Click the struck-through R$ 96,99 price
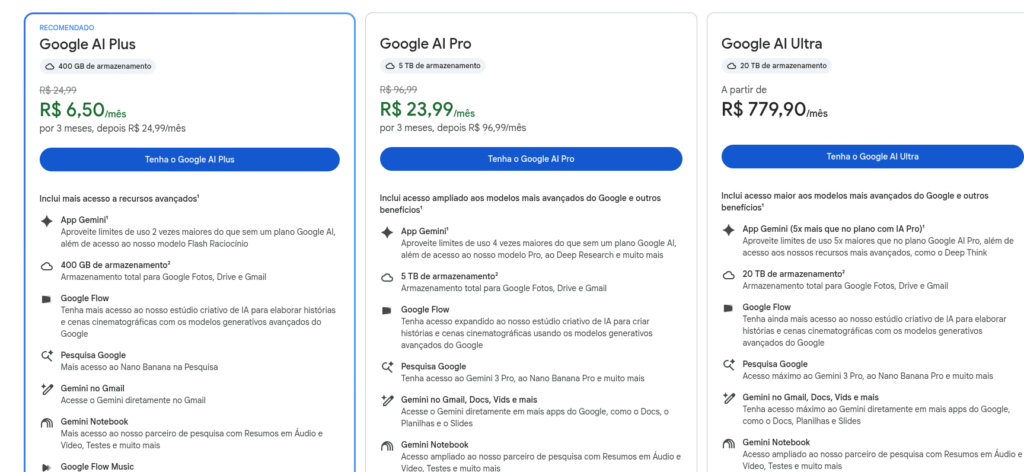This screenshot has width=1024, height=472. [398, 89]
